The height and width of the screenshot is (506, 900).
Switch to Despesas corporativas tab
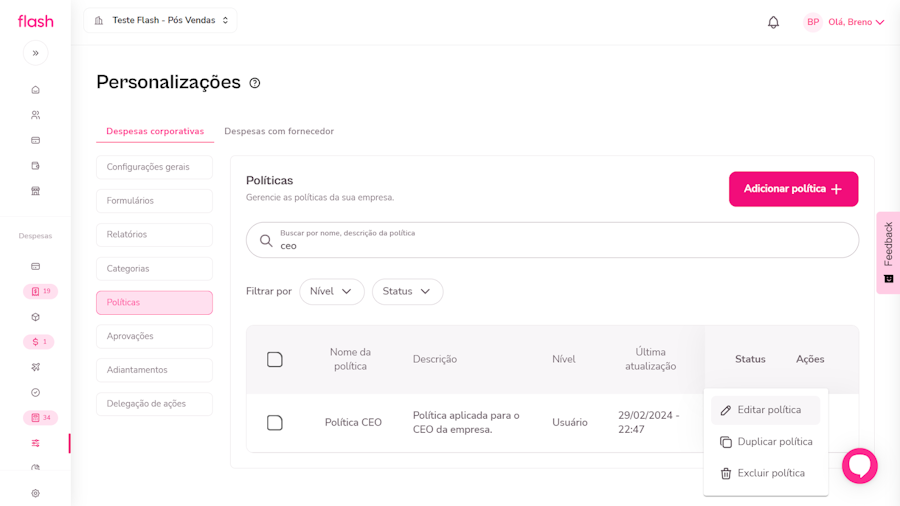(x=155, y=131)
